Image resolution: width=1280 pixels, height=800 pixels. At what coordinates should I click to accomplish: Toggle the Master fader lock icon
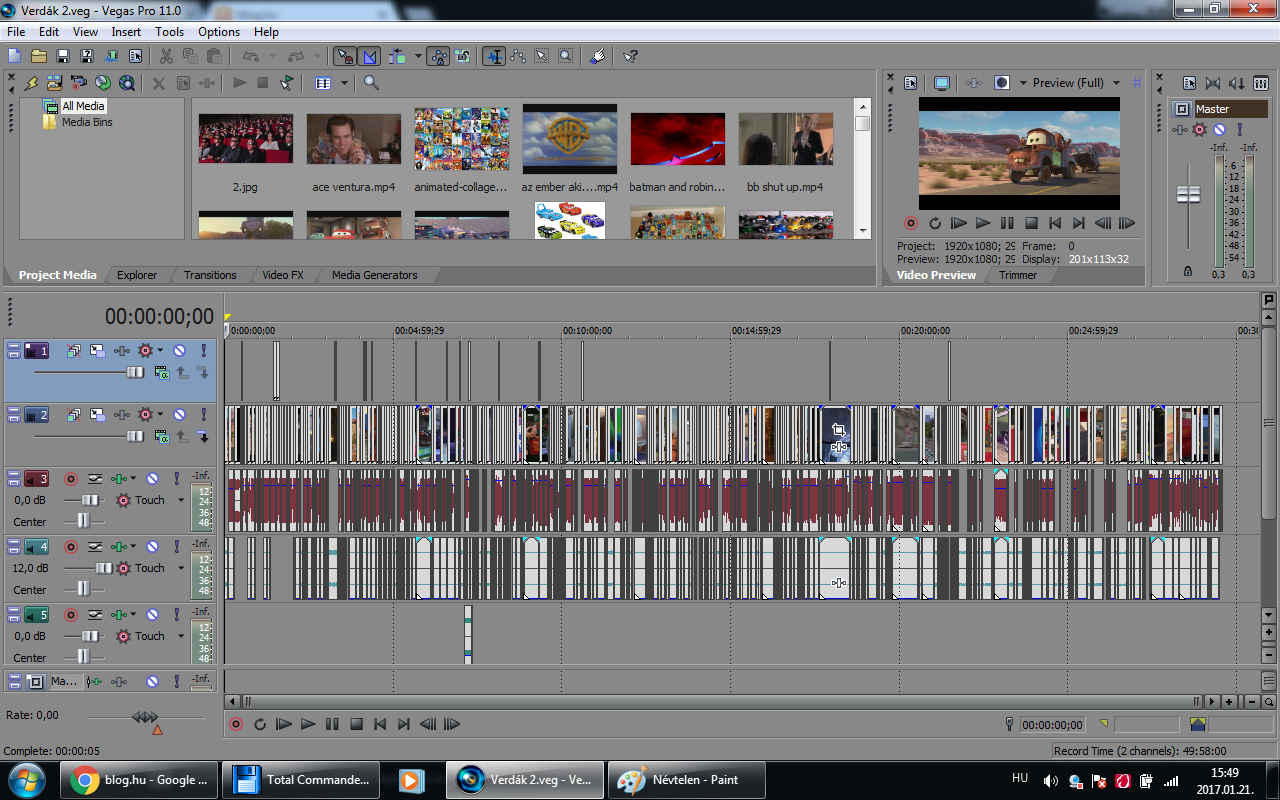click(x=1188, y=271)
